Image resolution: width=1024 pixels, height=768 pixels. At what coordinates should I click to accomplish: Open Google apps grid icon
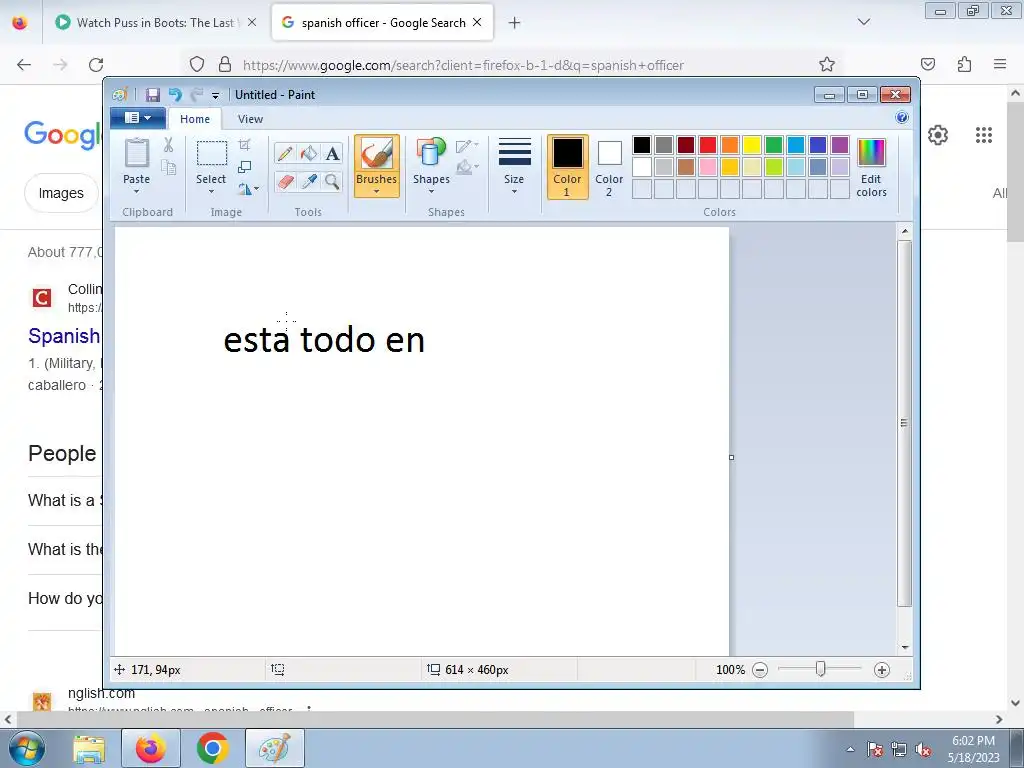click(x=984, y=135)
